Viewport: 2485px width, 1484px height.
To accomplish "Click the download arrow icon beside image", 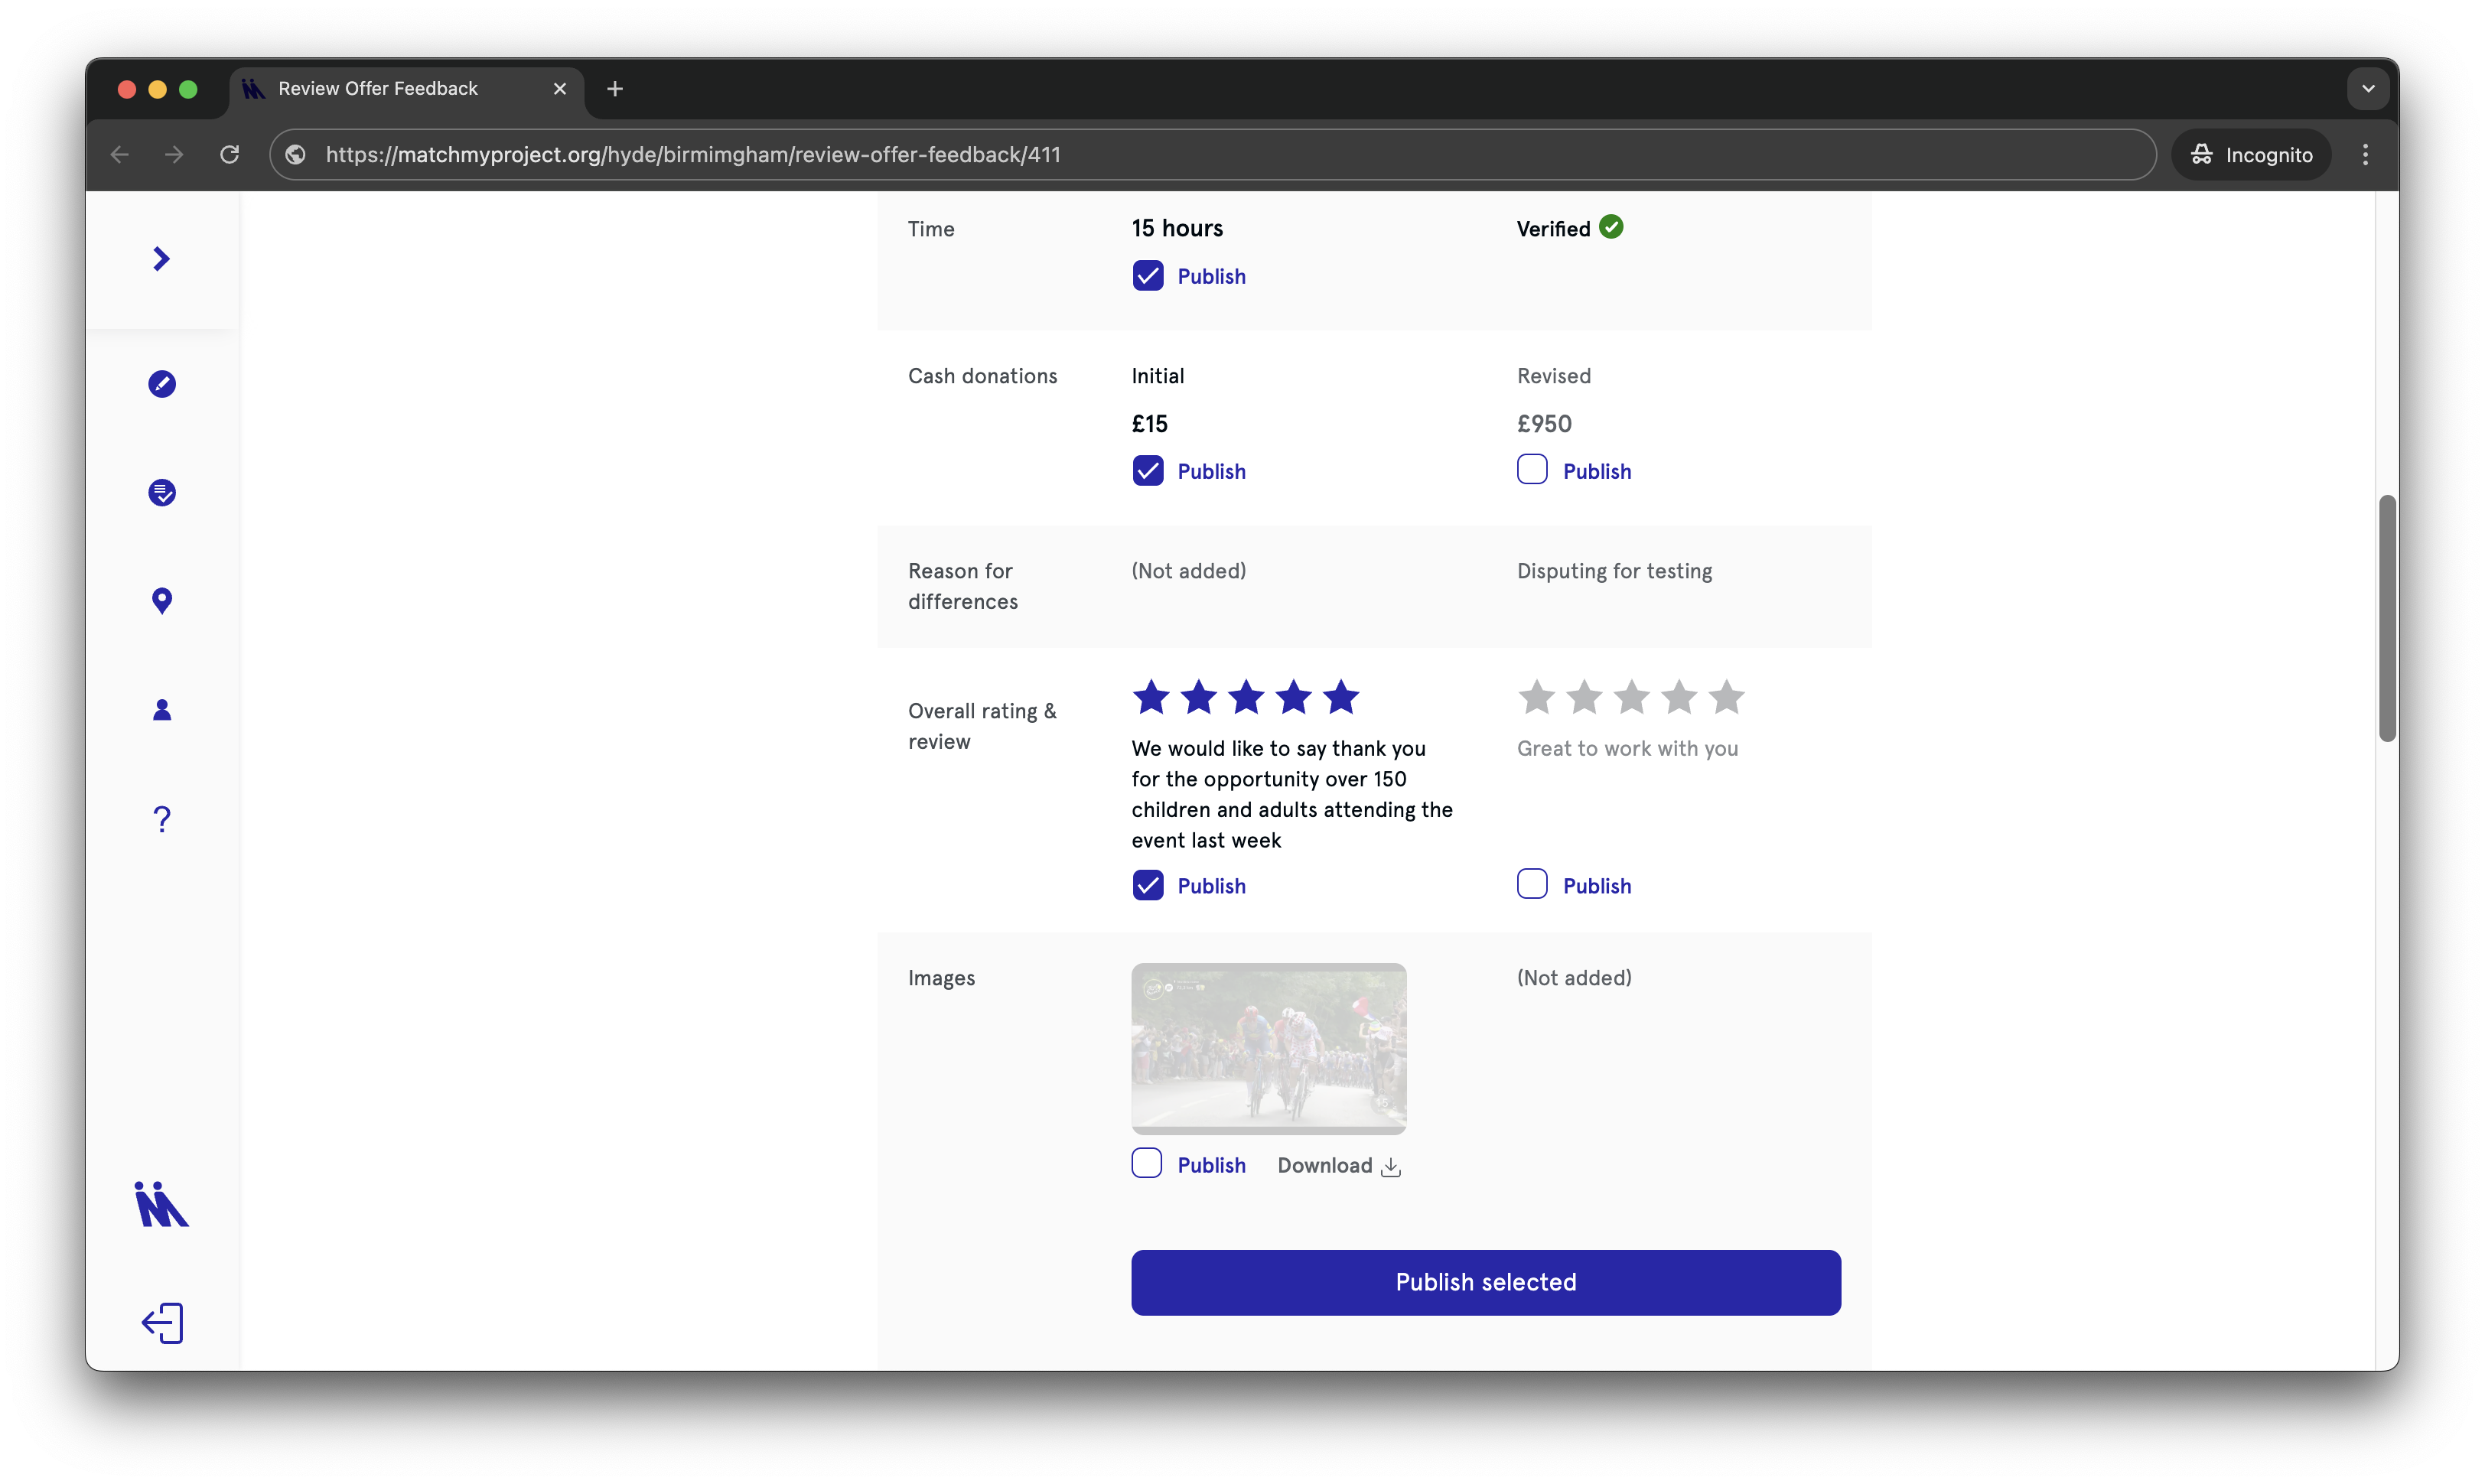I will click(x=1390, y=1167).
